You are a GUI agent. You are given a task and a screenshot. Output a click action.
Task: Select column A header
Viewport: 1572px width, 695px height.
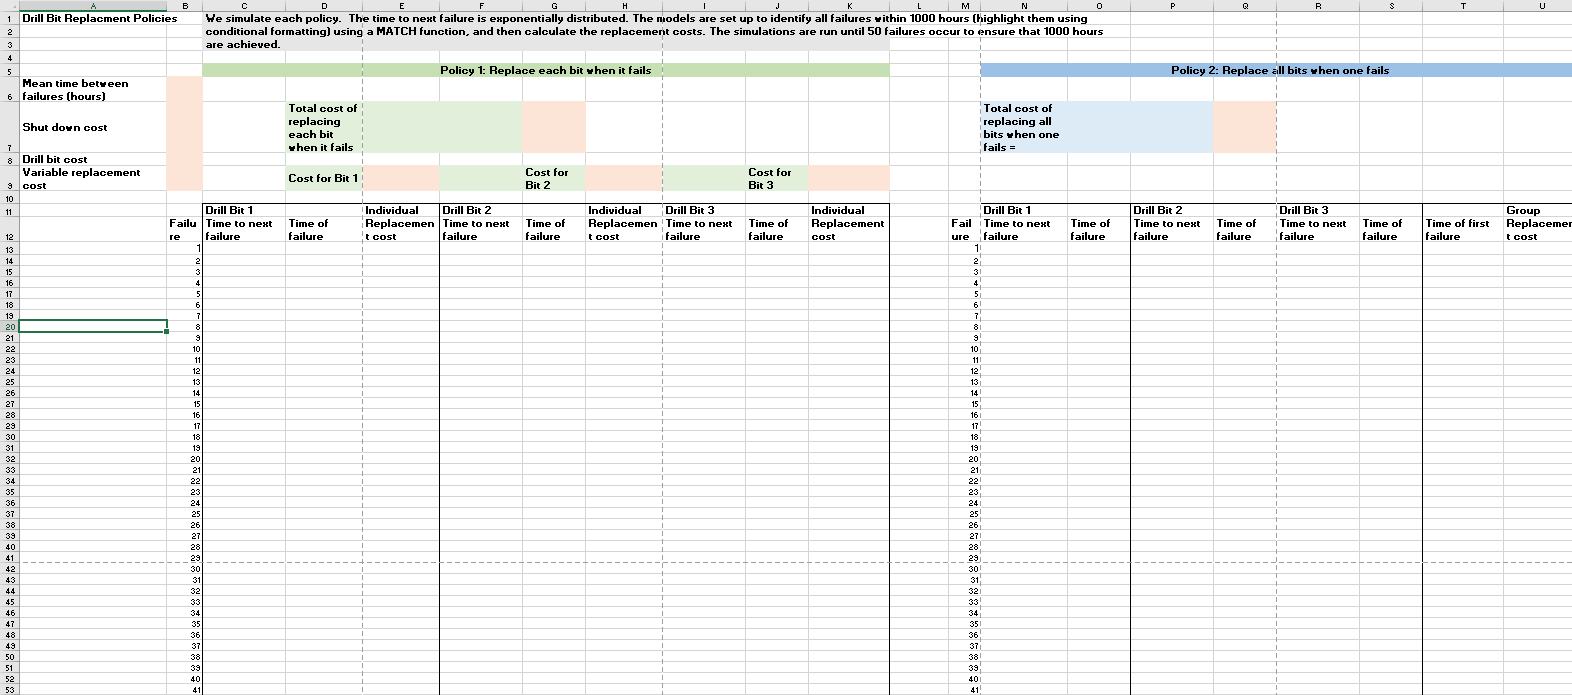(93, 6)
